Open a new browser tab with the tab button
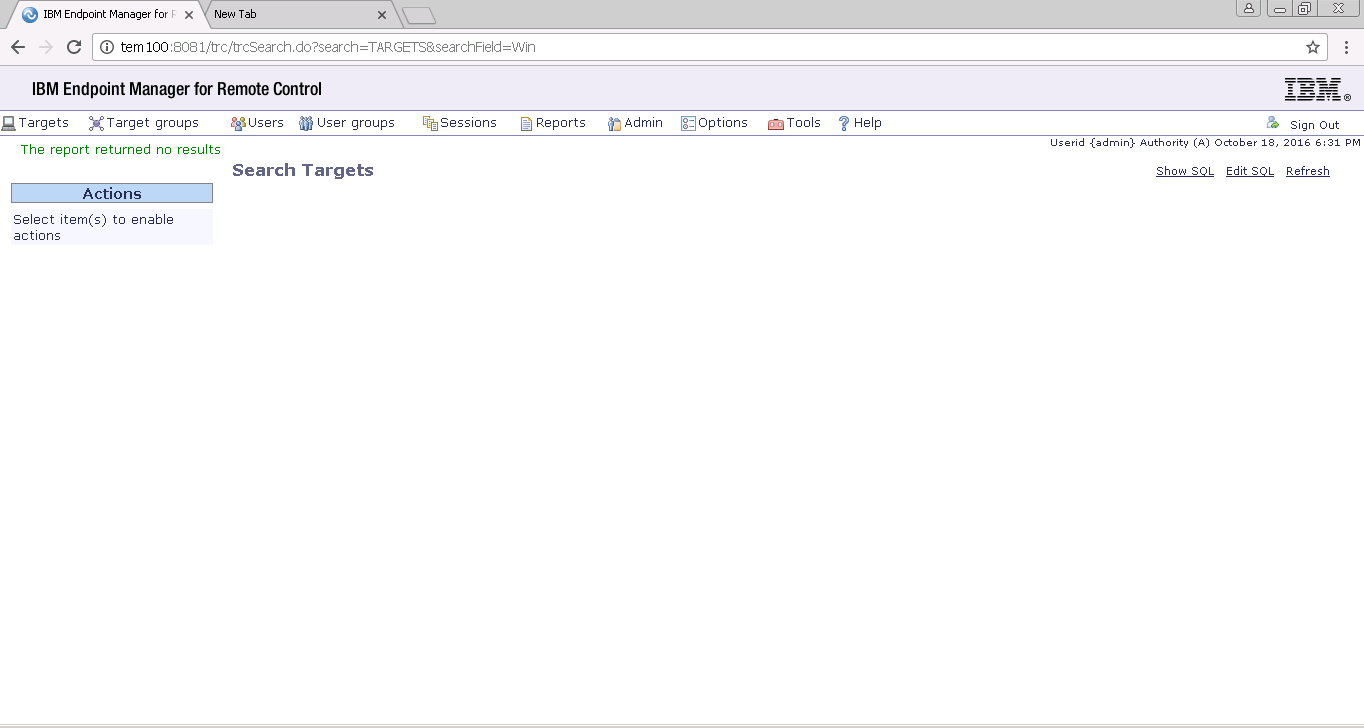Viewport: 1364px width, 728px height. click(x=419, y=15)
